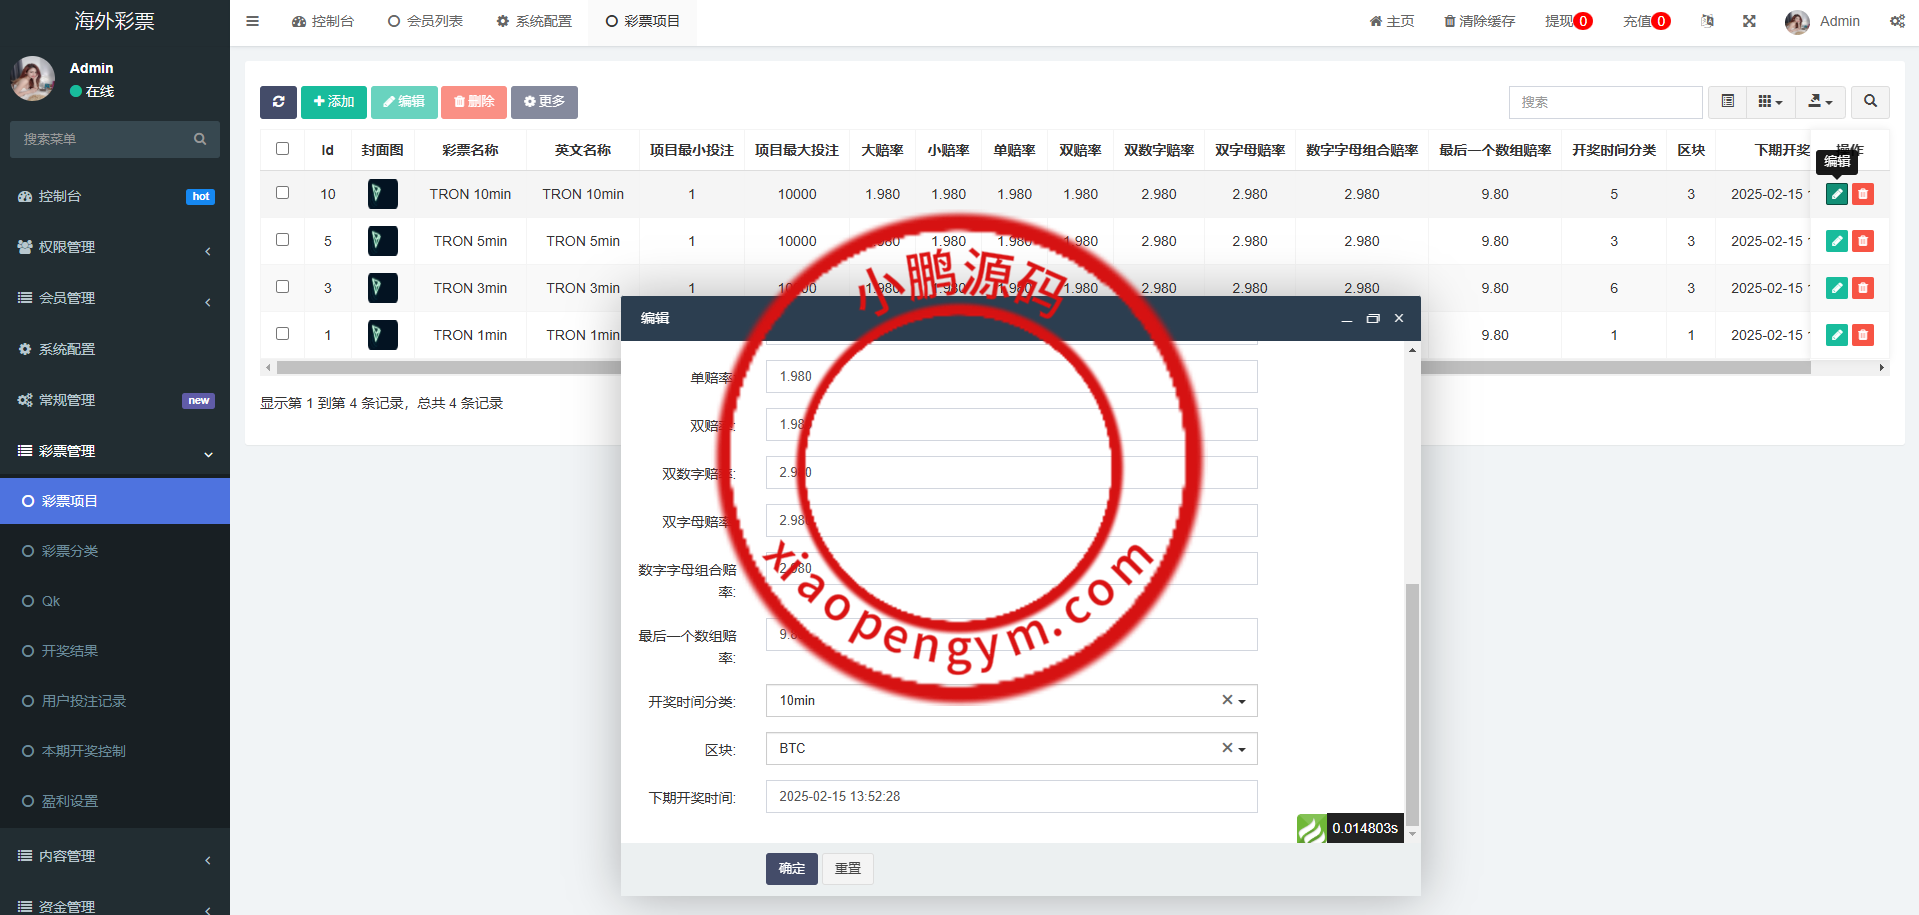Open the settings gears icon at top right
This screenshot has width=1919, height=915.
[1897, 21]
